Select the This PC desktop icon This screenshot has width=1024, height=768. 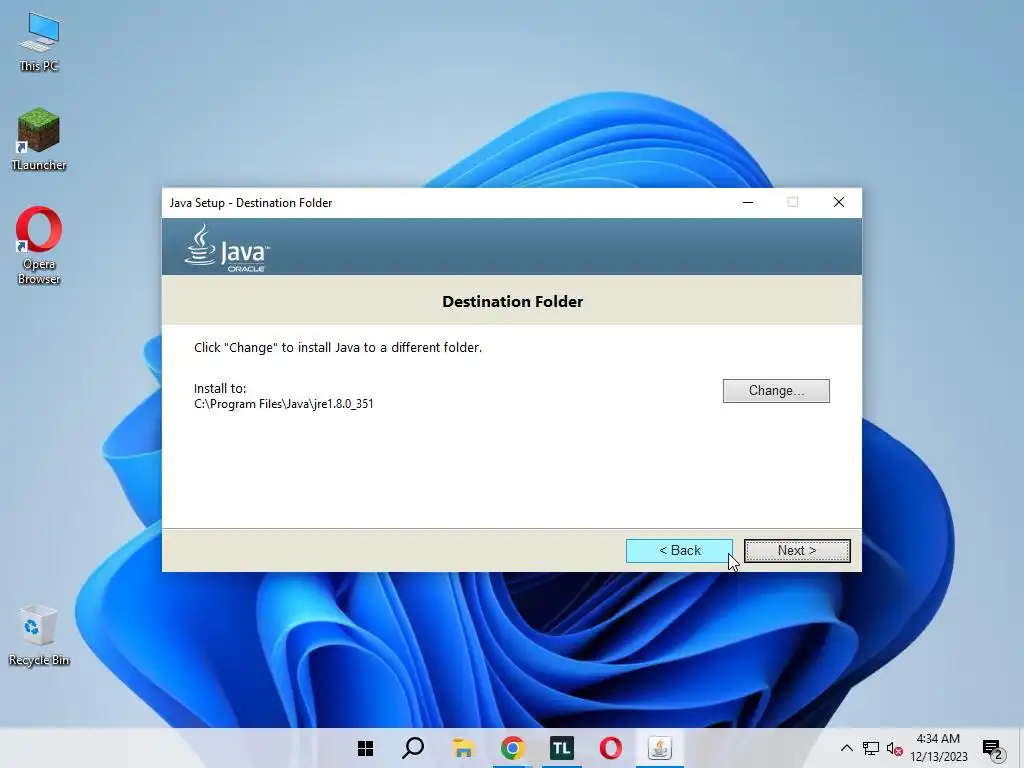pyautogui.click(x=39, y=42)
